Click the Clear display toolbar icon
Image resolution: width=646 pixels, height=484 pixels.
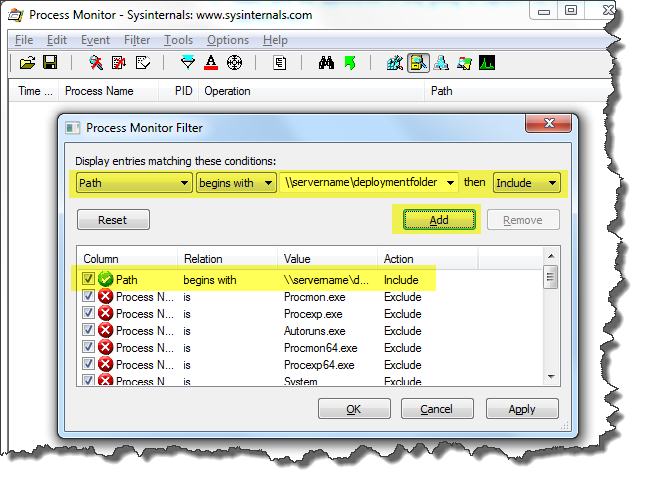point(143,63)
